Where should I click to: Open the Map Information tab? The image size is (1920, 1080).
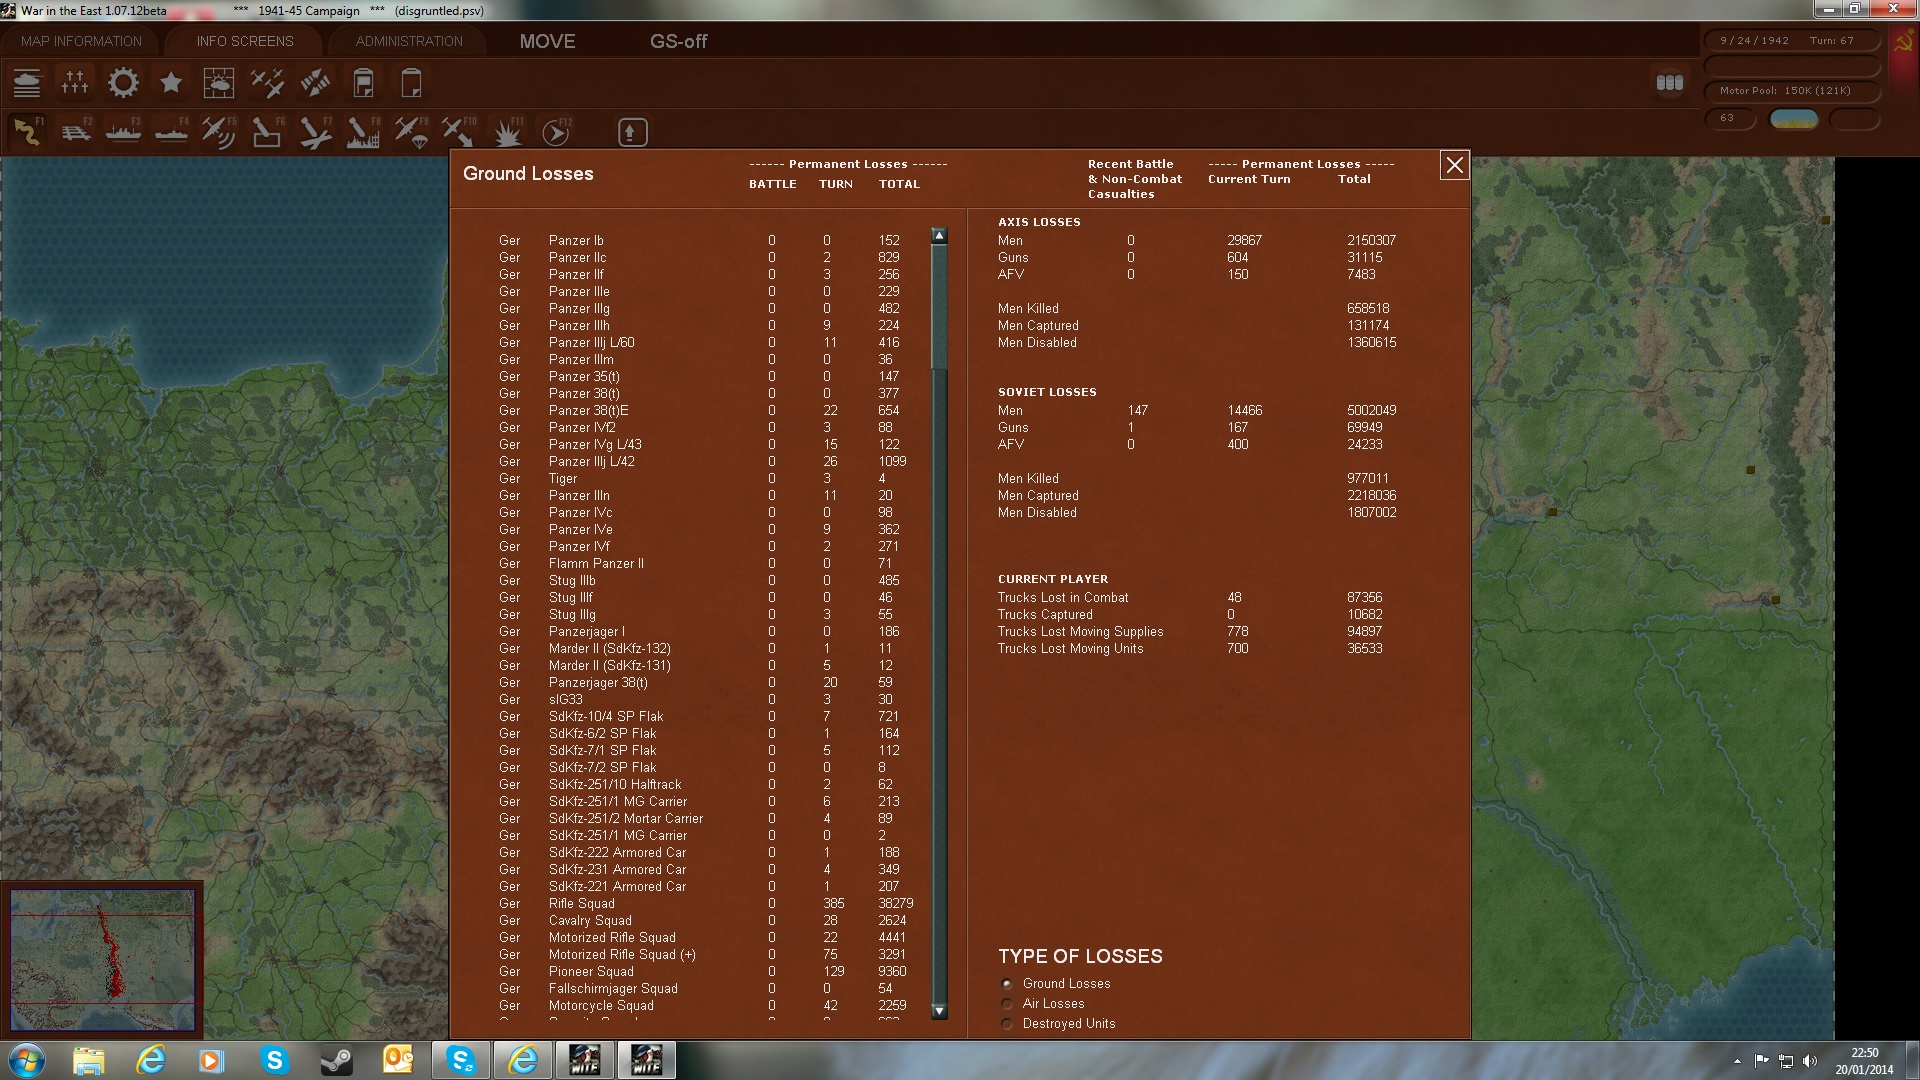coord(81,41)
